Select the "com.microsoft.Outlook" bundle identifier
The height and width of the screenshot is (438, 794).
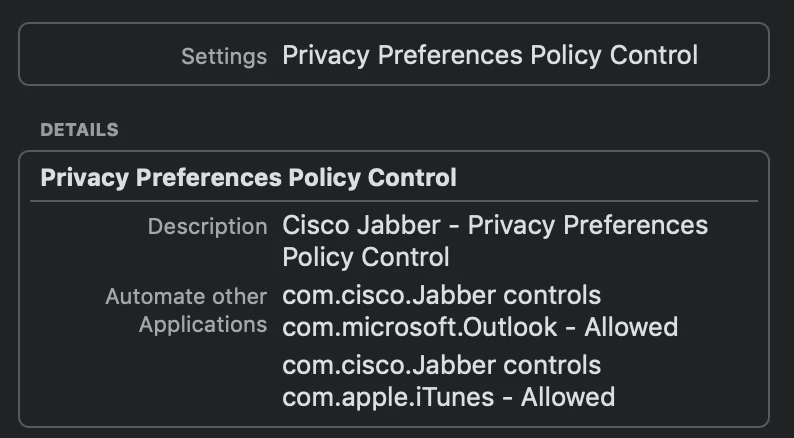pyautogui.click(x=420, y=327)
